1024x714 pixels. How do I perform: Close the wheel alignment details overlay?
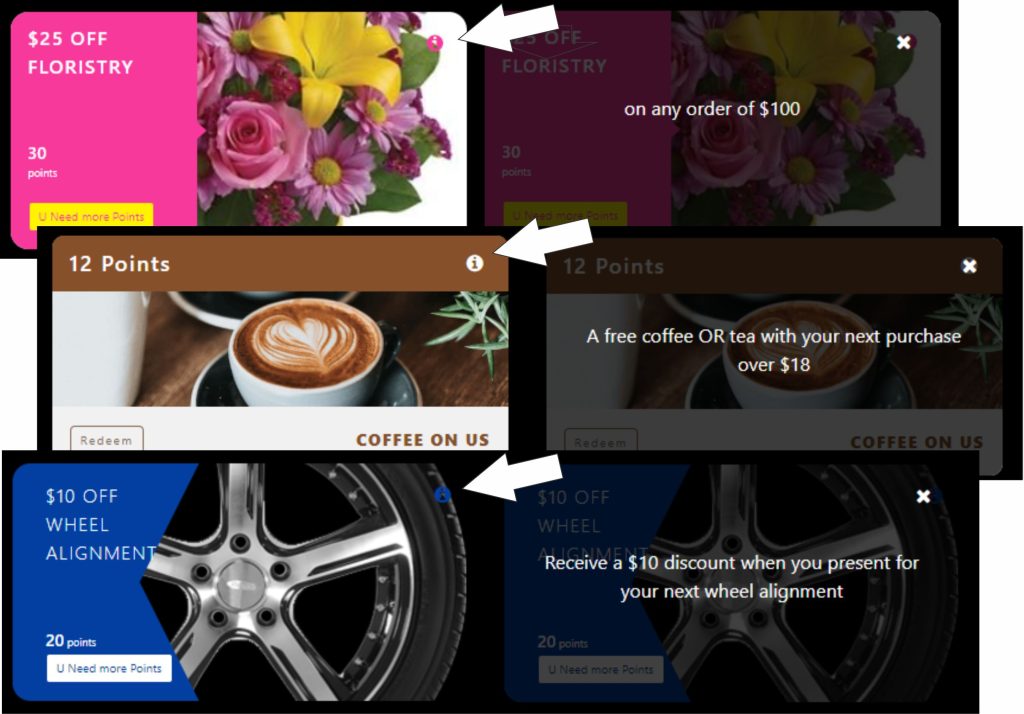(923, 496)
